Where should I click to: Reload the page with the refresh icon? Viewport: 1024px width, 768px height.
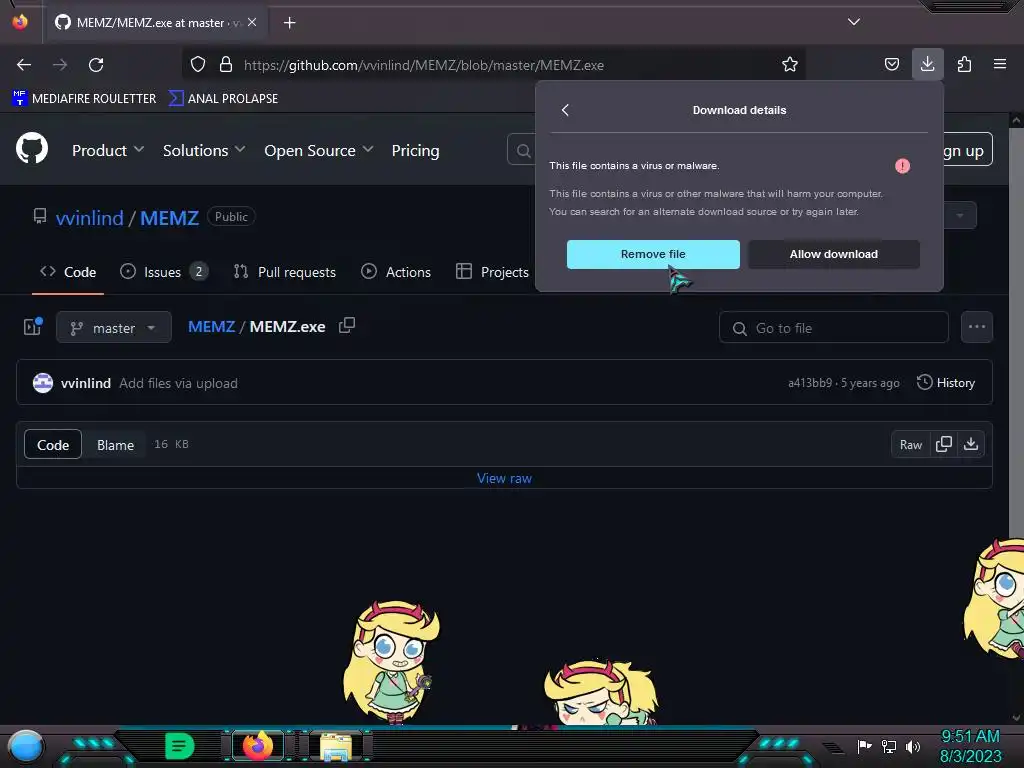pos(96,65)
